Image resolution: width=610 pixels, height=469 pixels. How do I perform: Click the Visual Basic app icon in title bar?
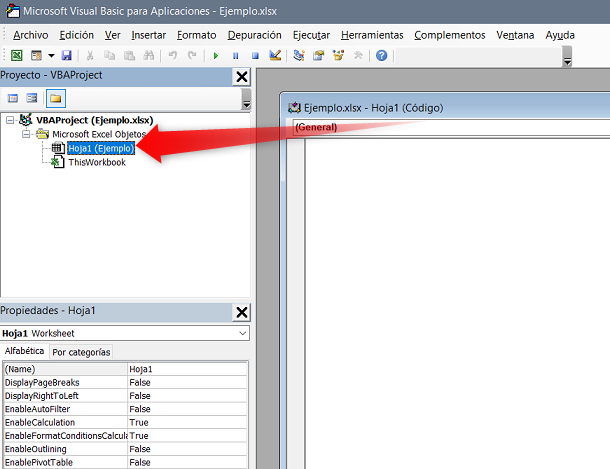(x=12, y=10)
